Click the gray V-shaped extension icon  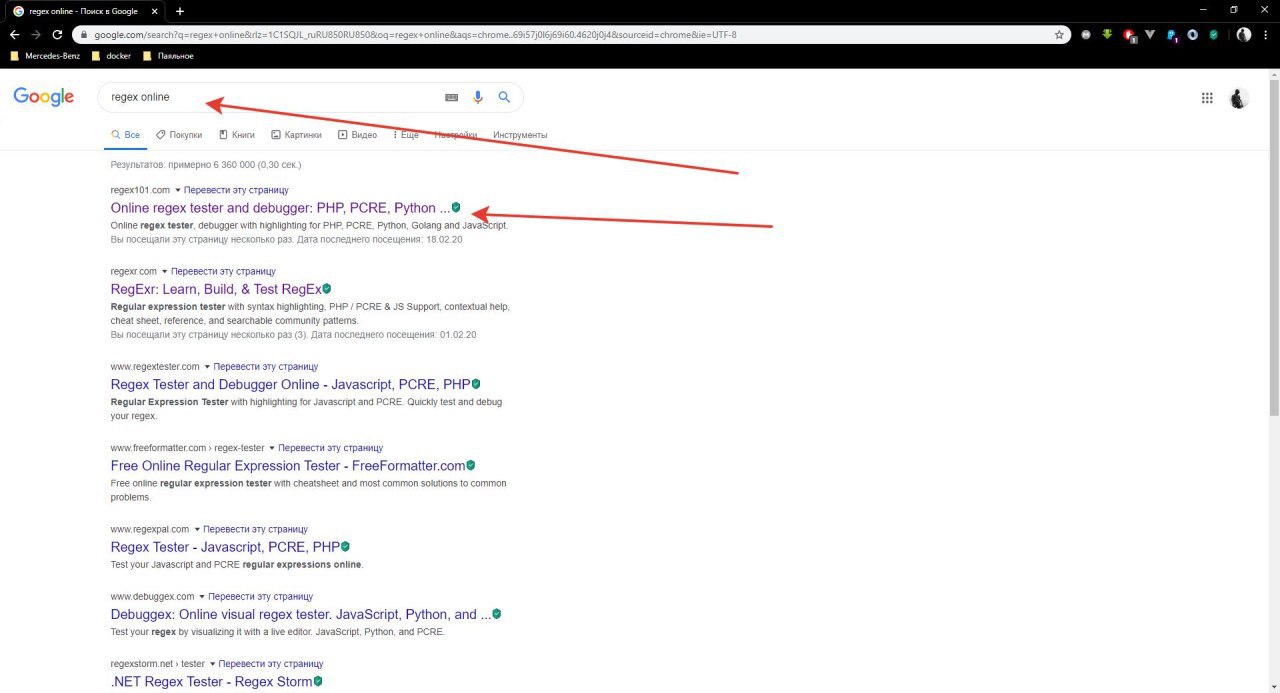click(1150, 34)
